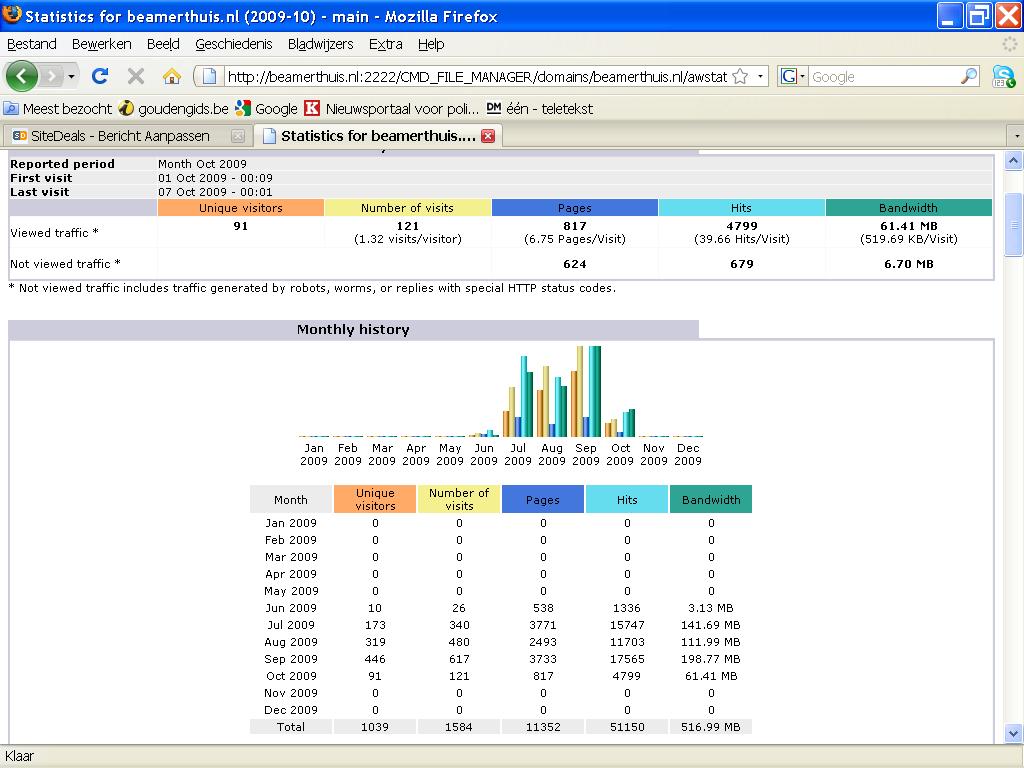Open the address bar history dropdown
The height and width of the screenshot is (768, 1024).
click(760, 76)
